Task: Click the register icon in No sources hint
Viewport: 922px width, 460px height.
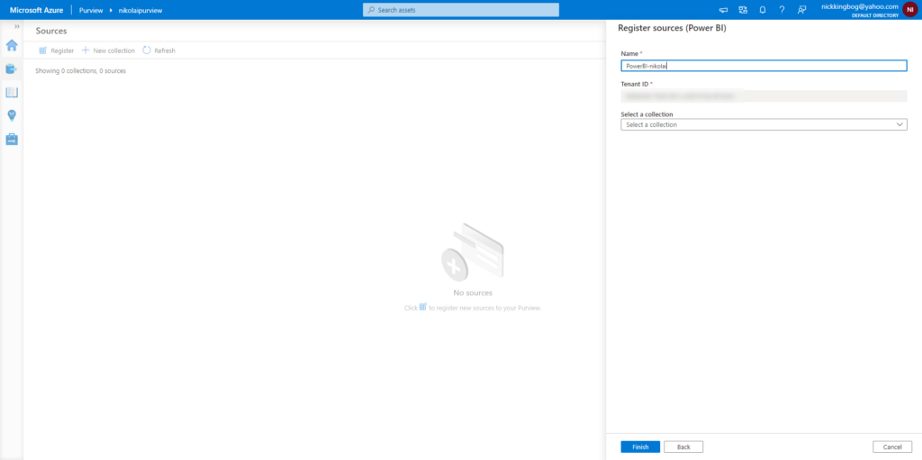Action: [423, 306]
